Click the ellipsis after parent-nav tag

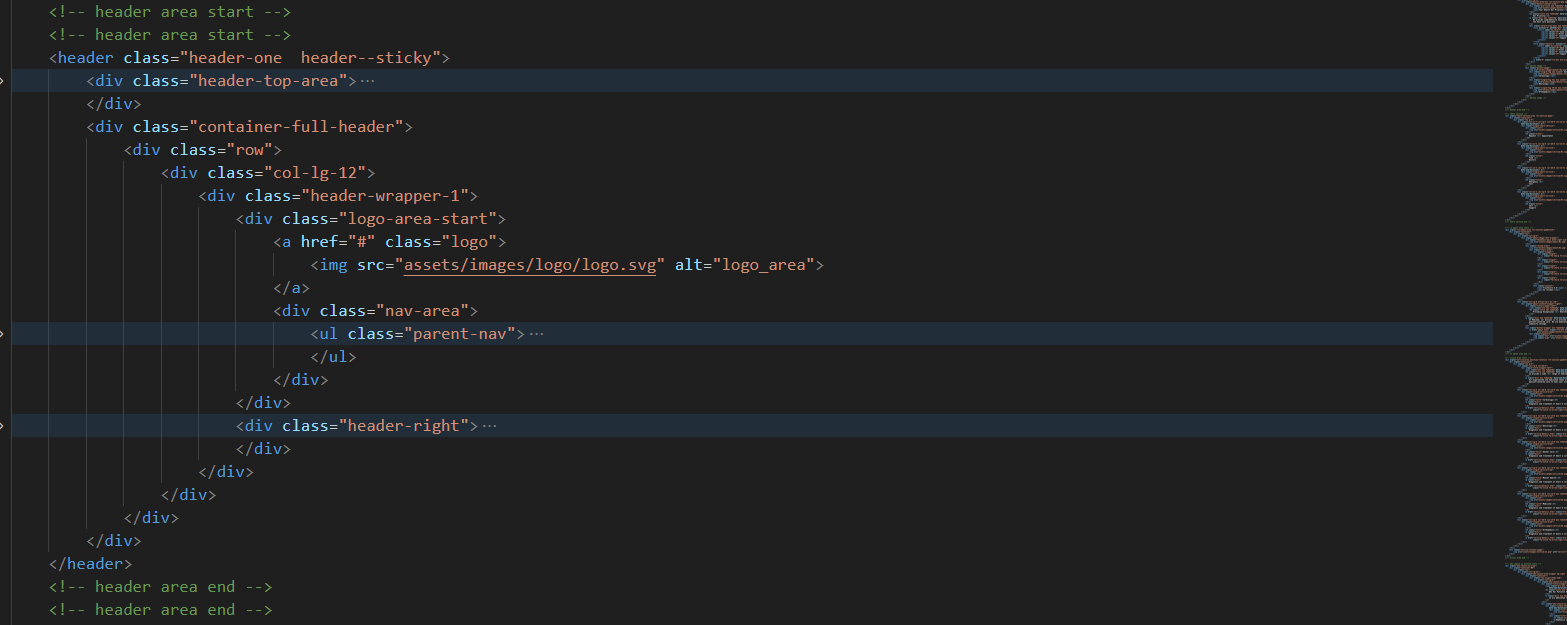click(536, 334)
